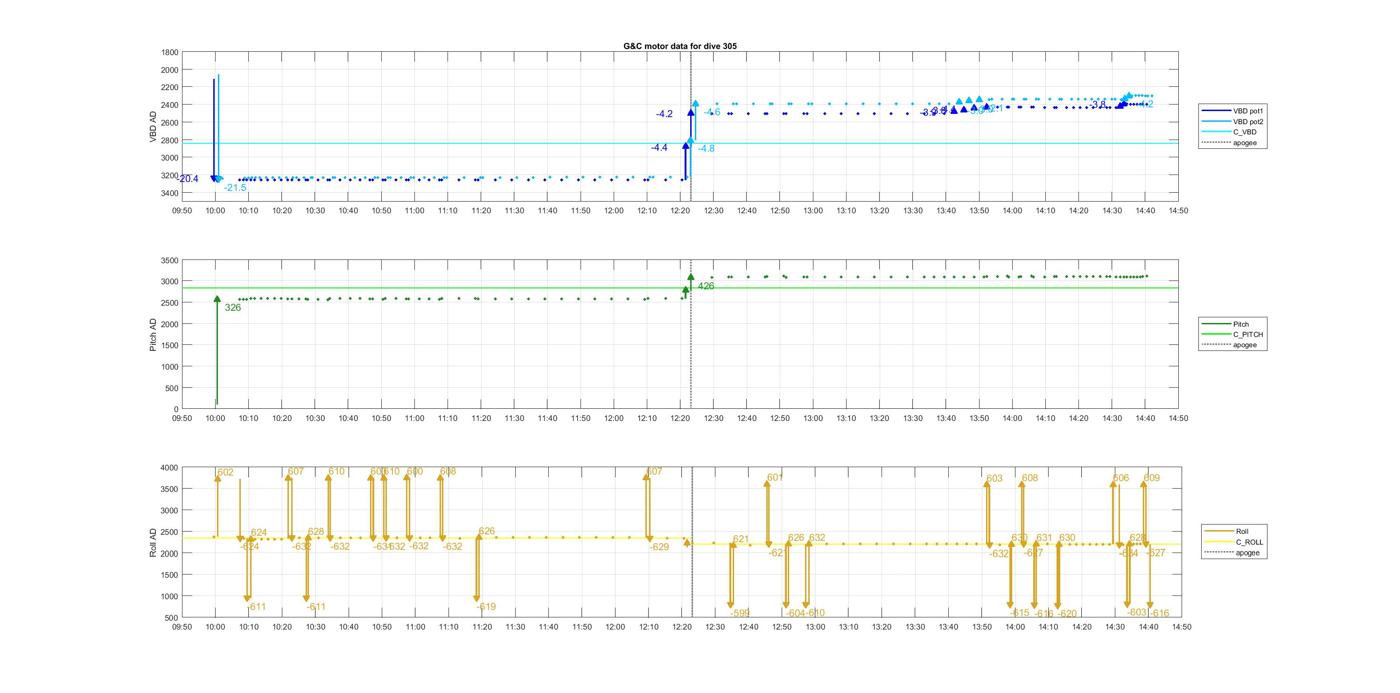The image size is (1400, 693).
Task: Click the "-599" annotation in the Roll plot
Action: 740,613
